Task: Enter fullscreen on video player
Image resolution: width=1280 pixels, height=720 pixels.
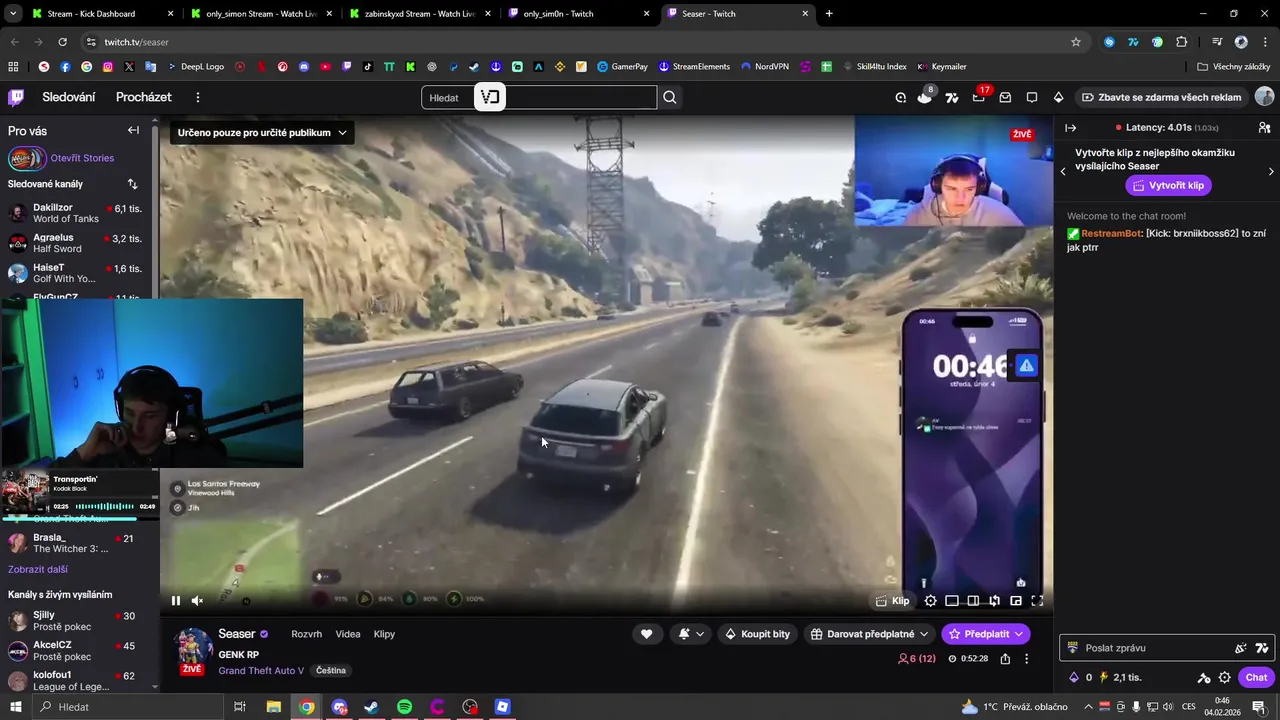Action: [x=1037, y=601]
